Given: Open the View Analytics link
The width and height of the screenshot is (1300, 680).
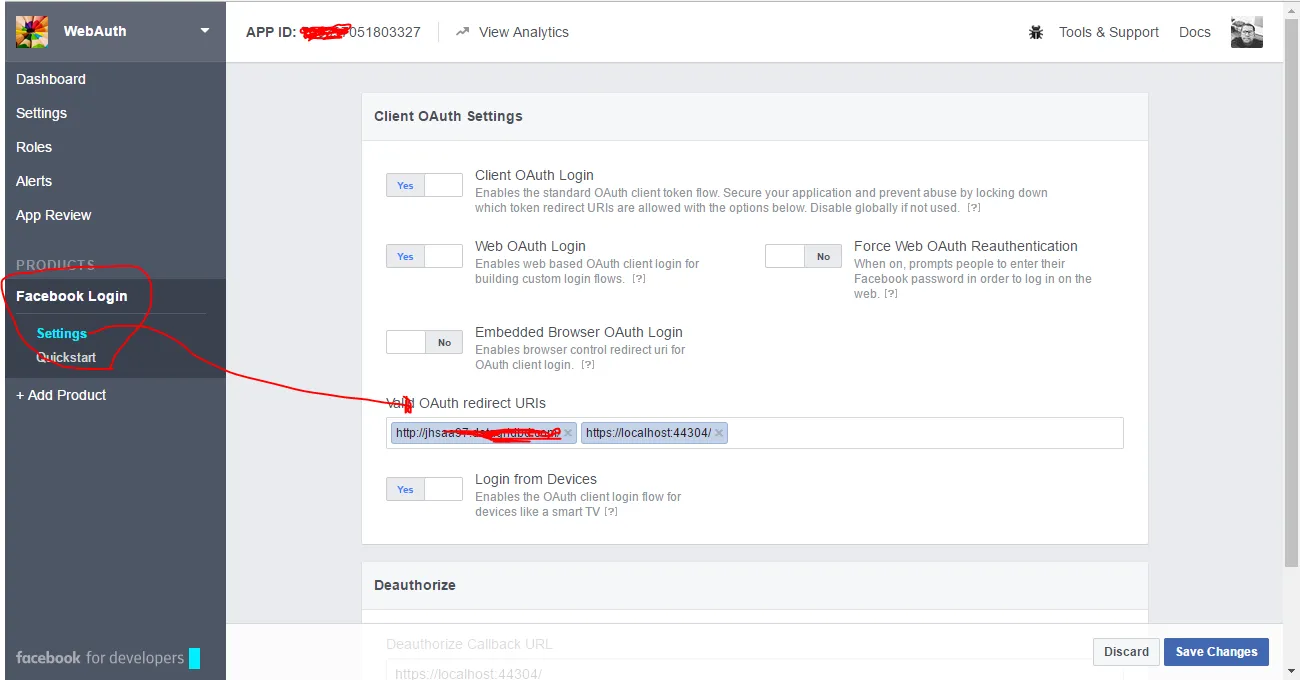Looking at the screenshot, I should (523, 32).
